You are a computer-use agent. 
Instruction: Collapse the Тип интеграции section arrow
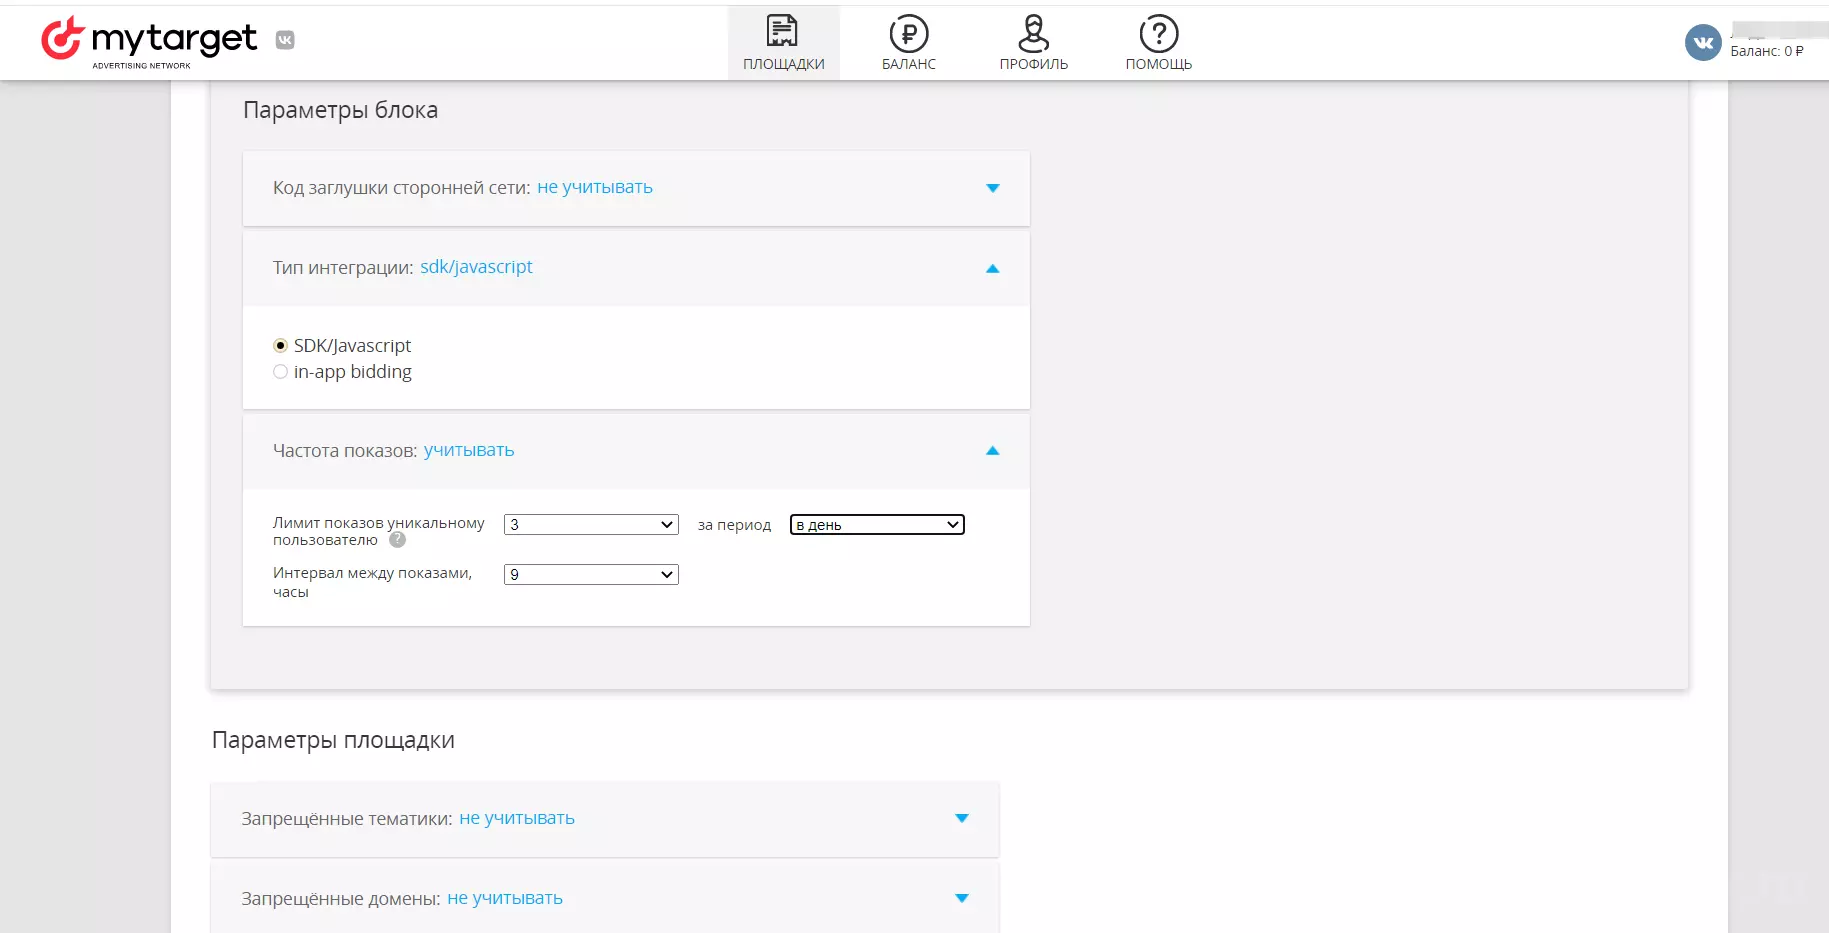tap(993, 268)
